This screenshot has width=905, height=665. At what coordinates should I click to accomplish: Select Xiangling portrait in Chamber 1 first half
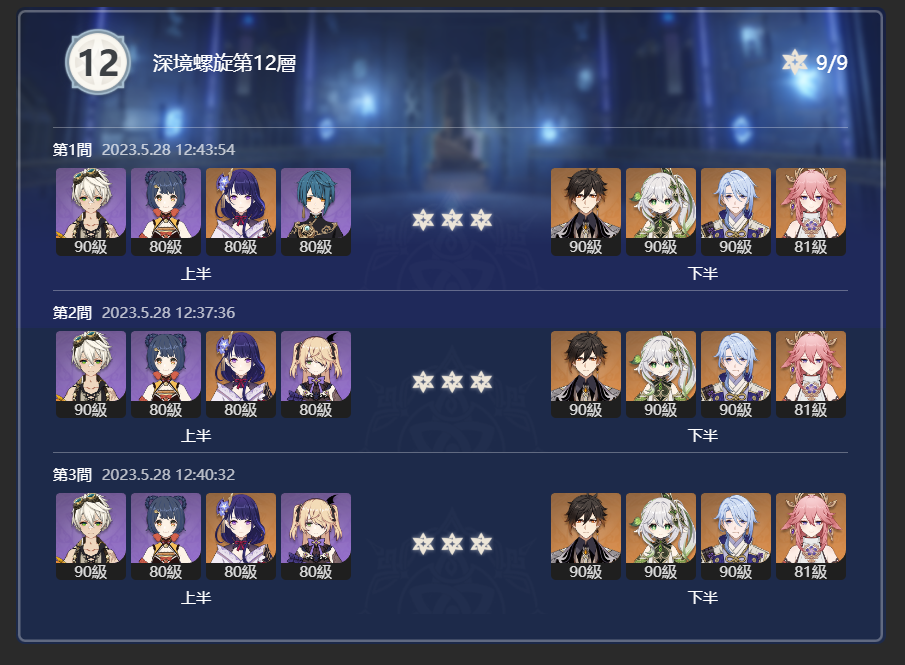pyautogui.click(x=166, y=211)
